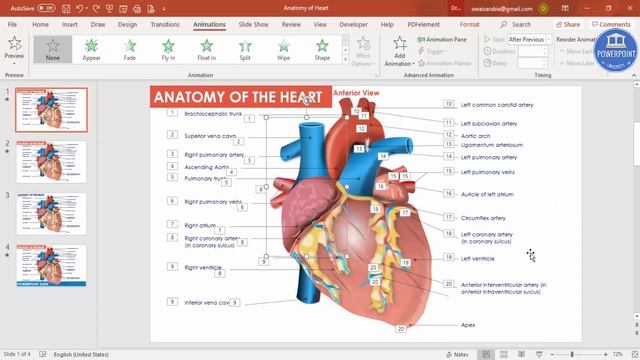Select slide 1 thumbnail
The width and height of the screenshot is (640, 360).
click(51, 110)
